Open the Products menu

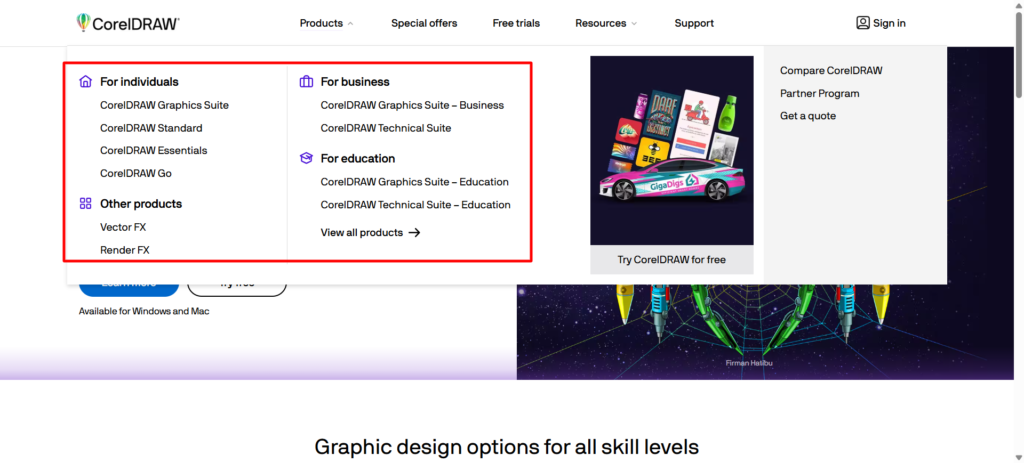click(321, 23)
